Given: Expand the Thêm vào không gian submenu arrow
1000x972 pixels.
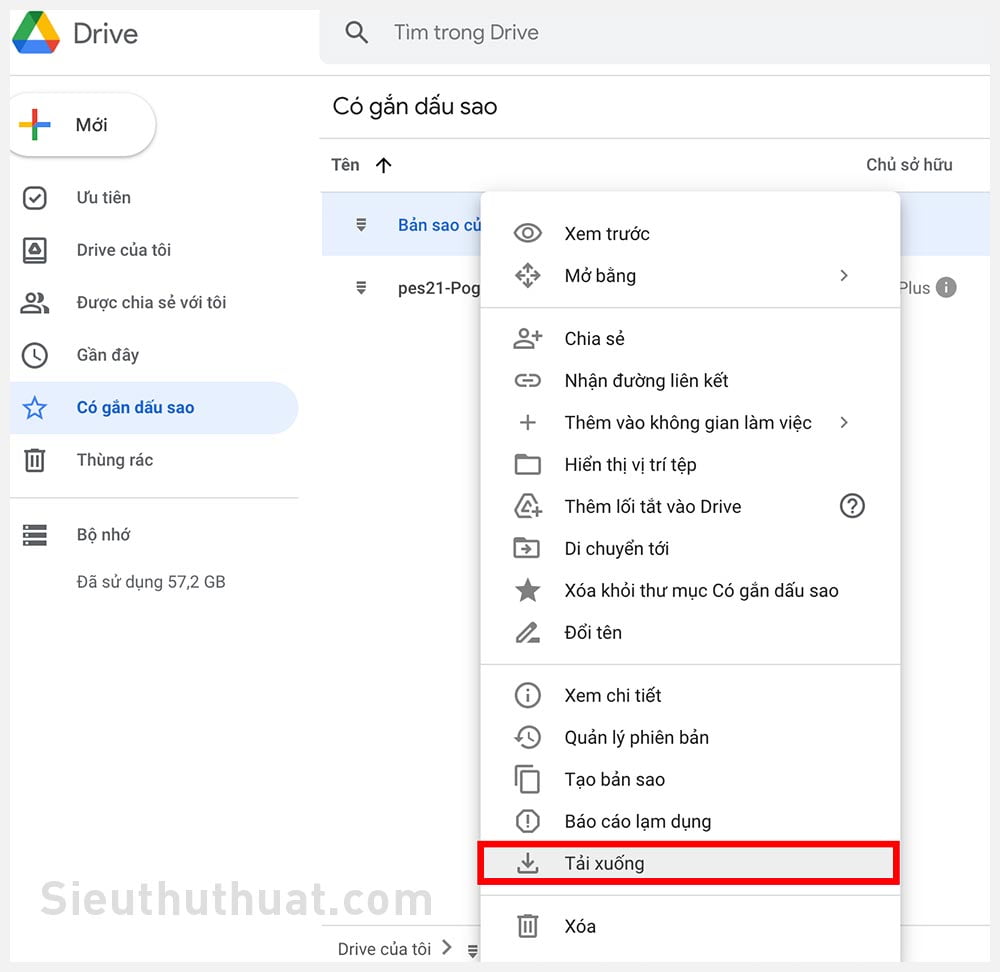Looking at the screenshot, I should (x=844, y=422).
